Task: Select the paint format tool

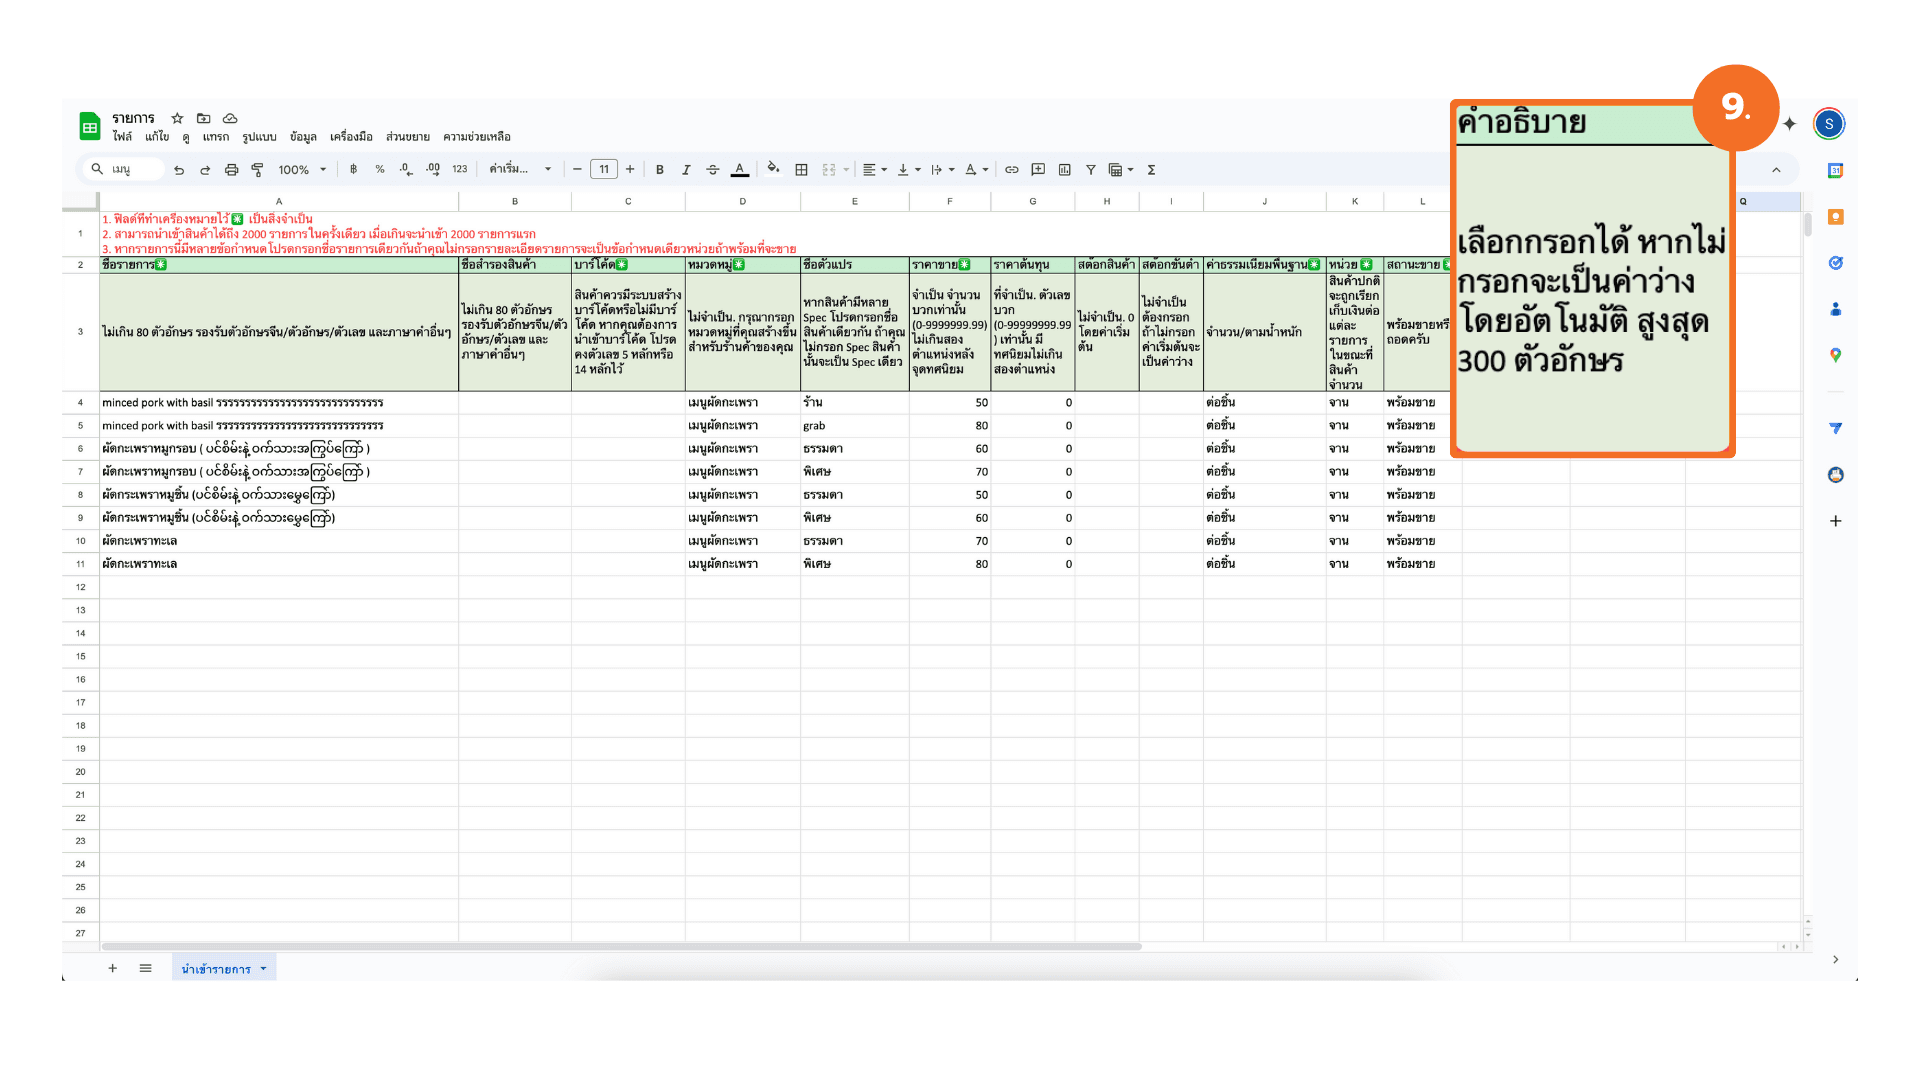Action: [x=257, y=170]
